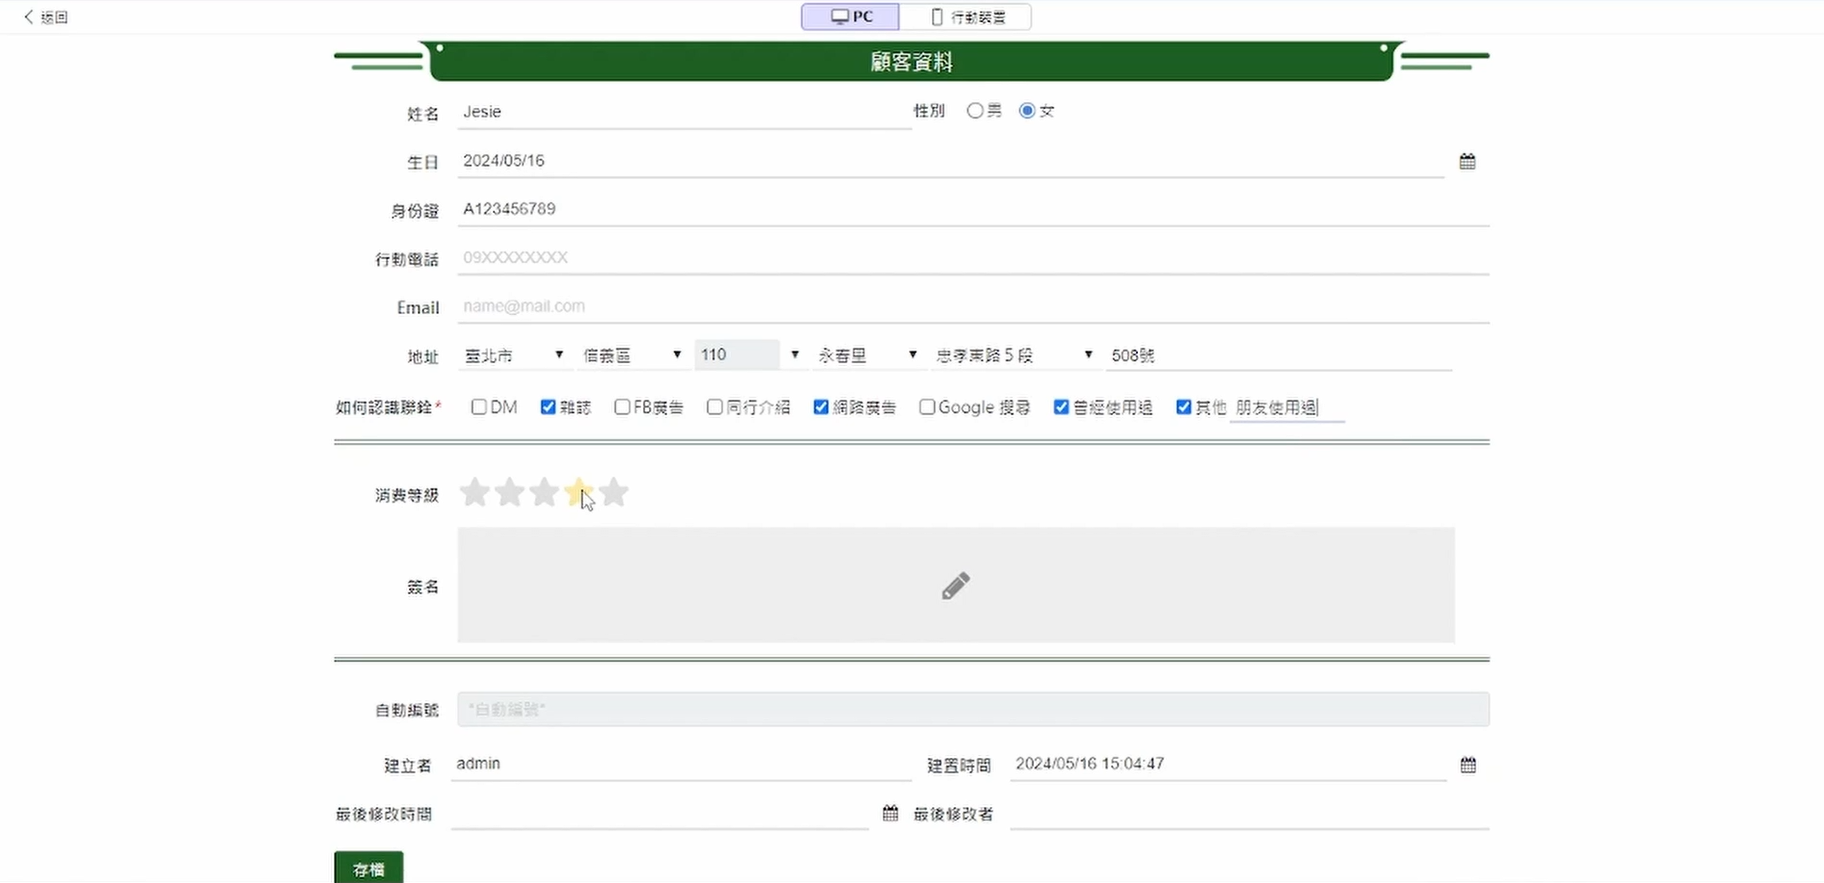This screenshot has width=1824, height=883.
Task: Uncheck the 雜誌 checkbox
Action: [x=548, y=407]
